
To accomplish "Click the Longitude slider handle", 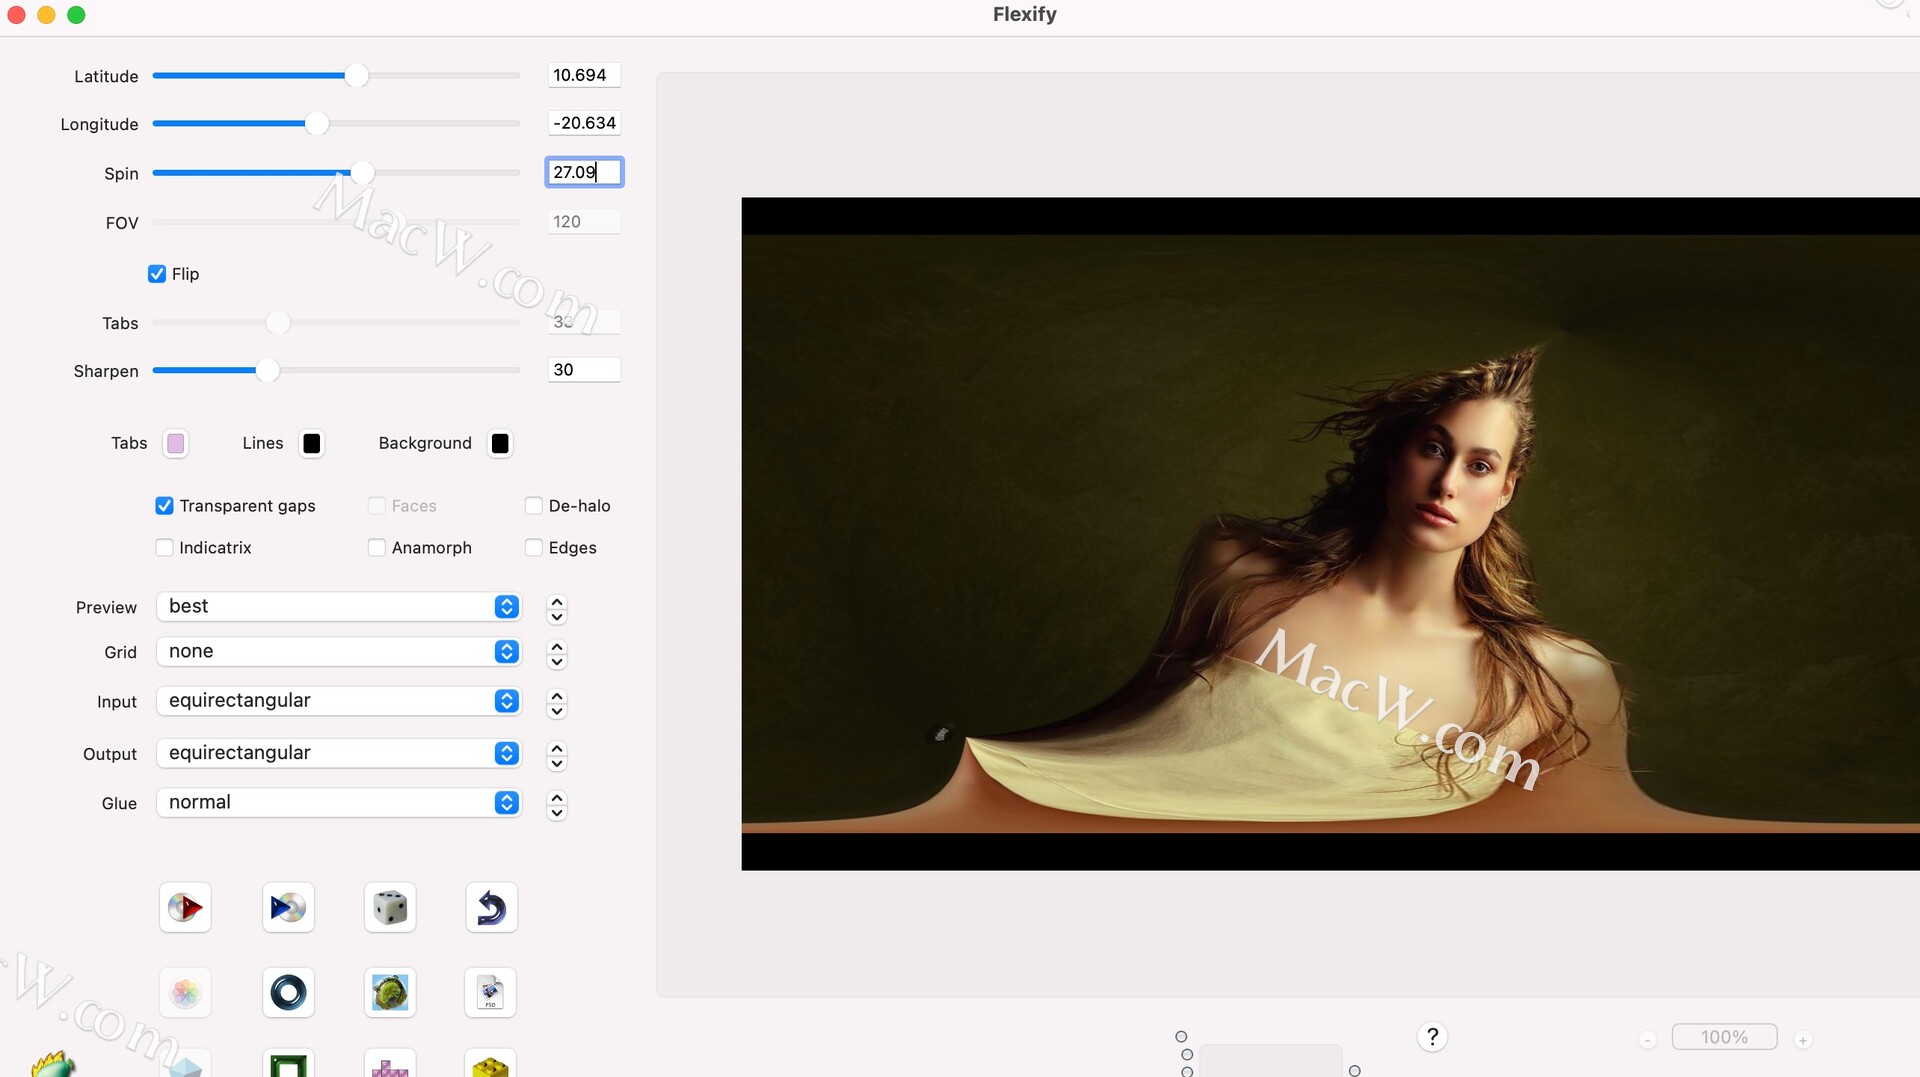I will click(x=316, y=124).
